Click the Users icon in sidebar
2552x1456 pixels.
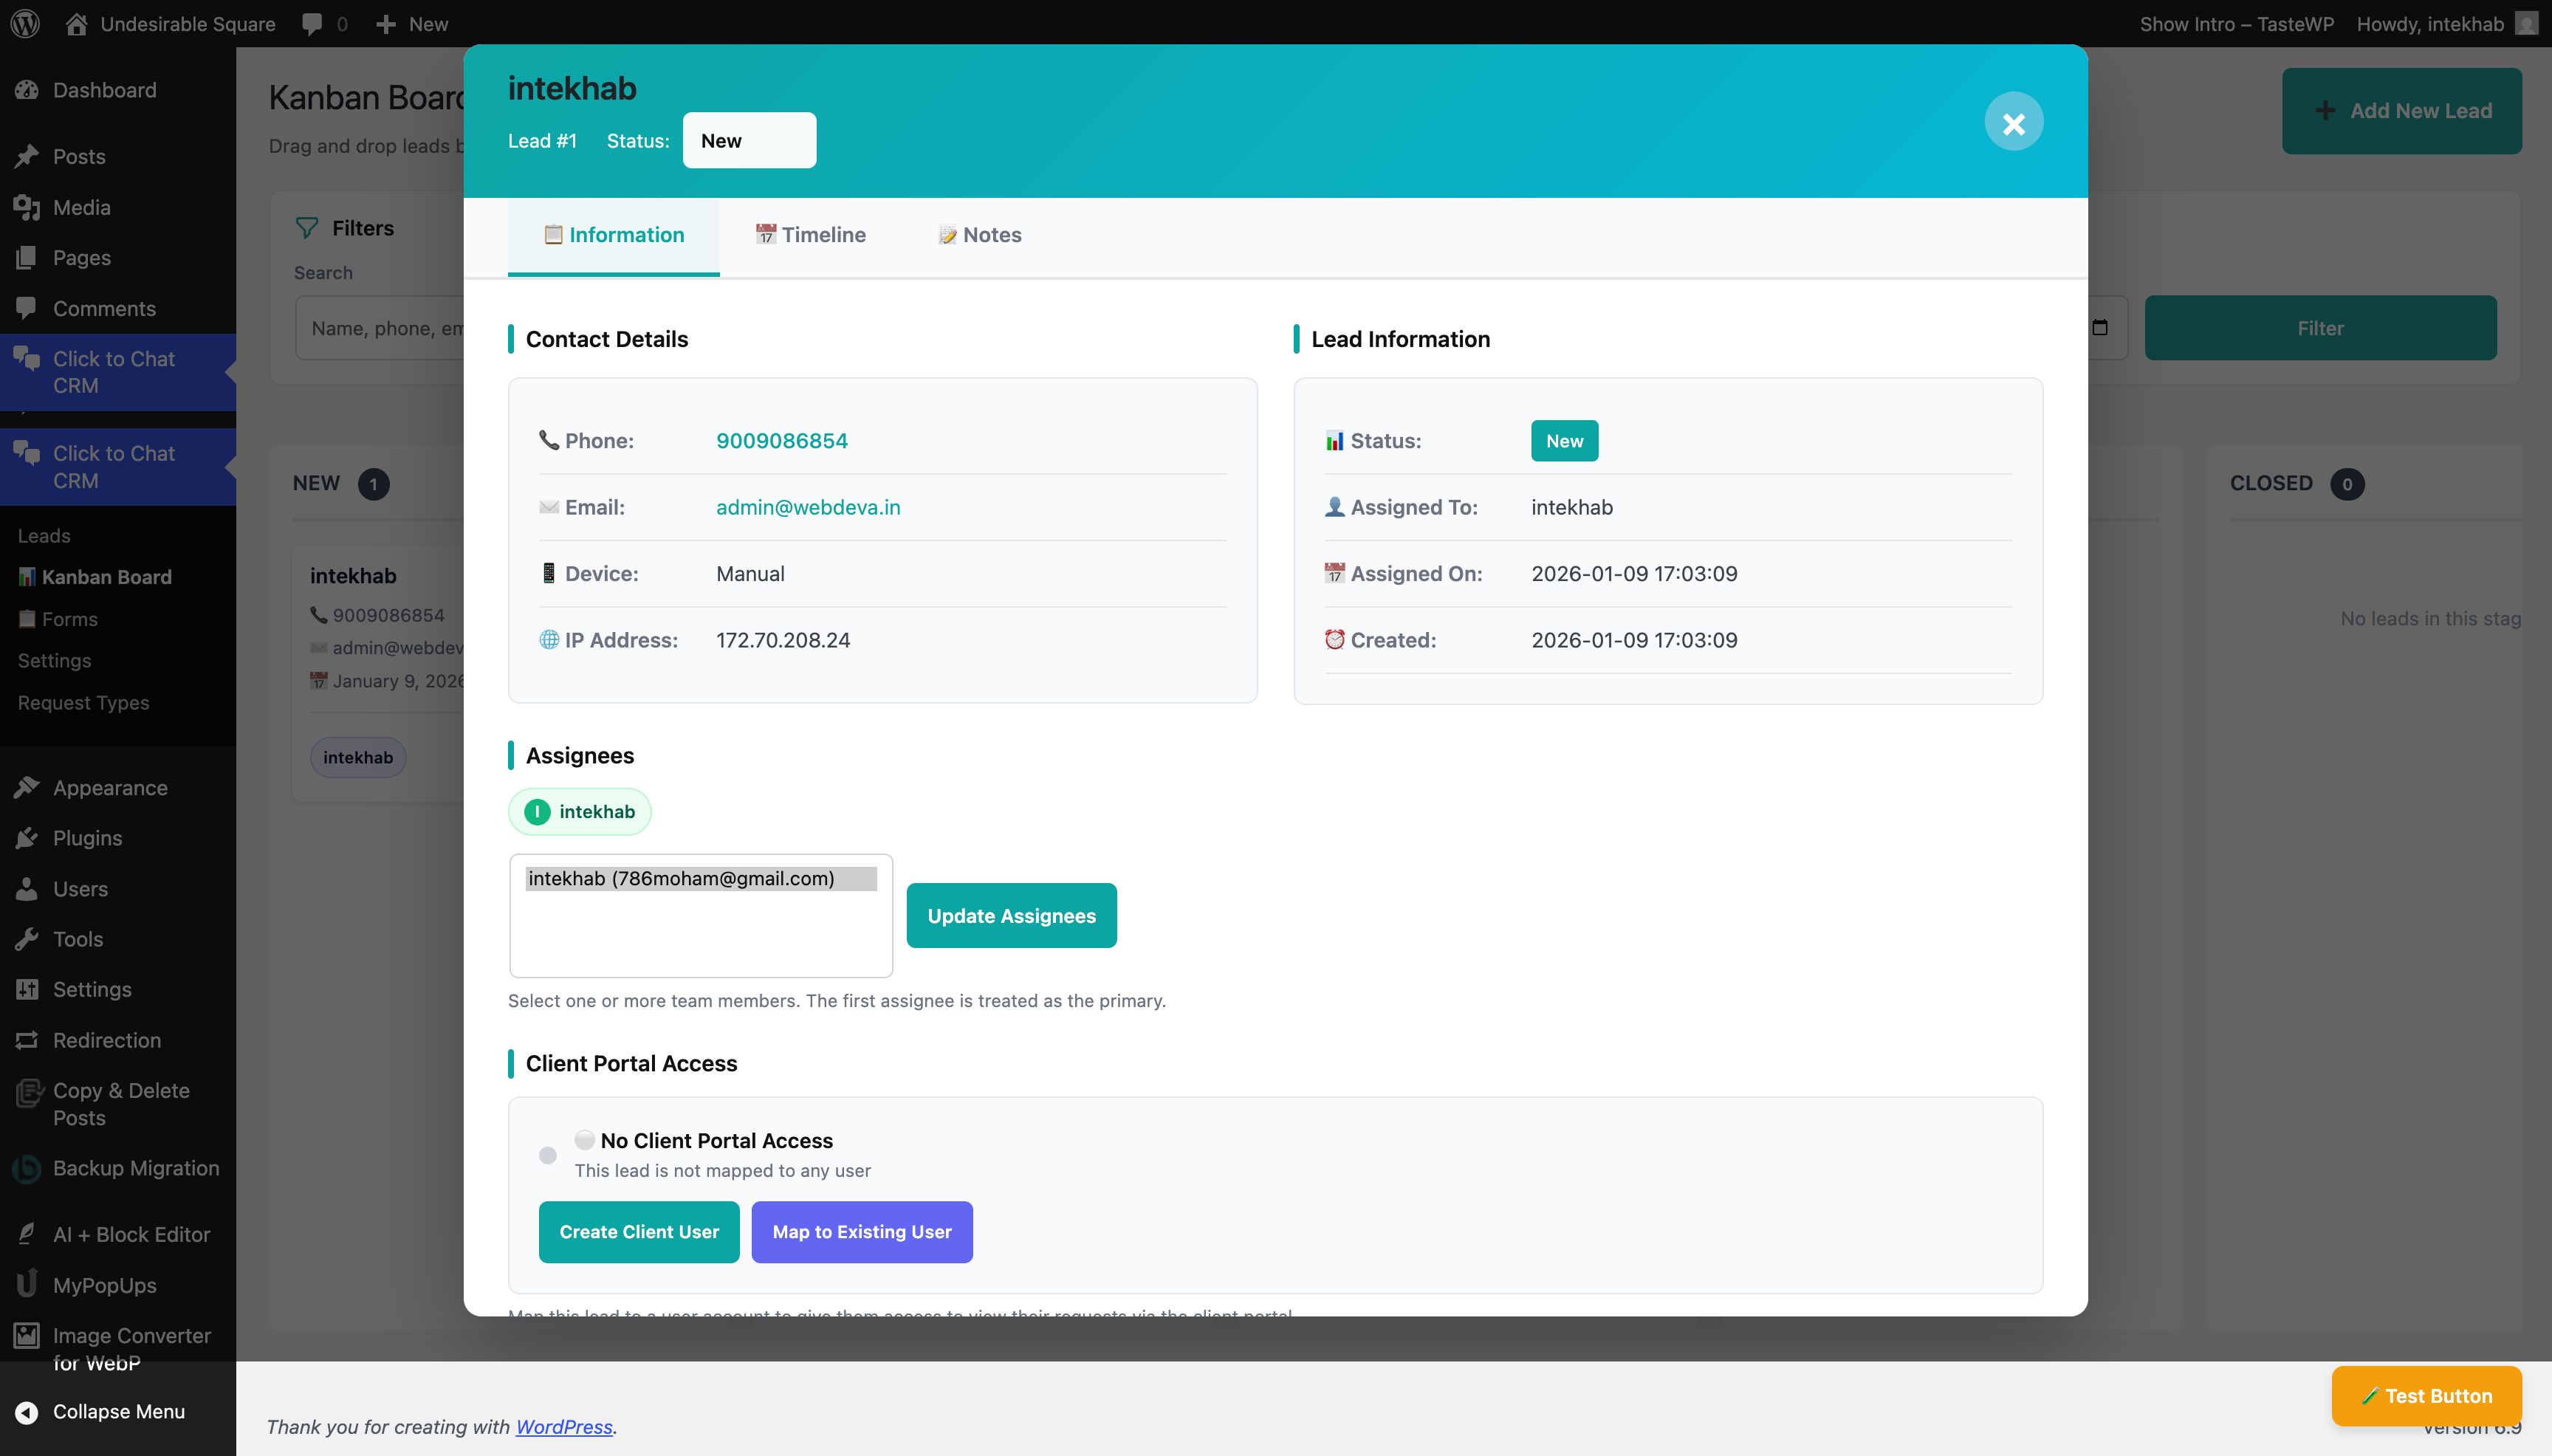click(x=27, y=888)
